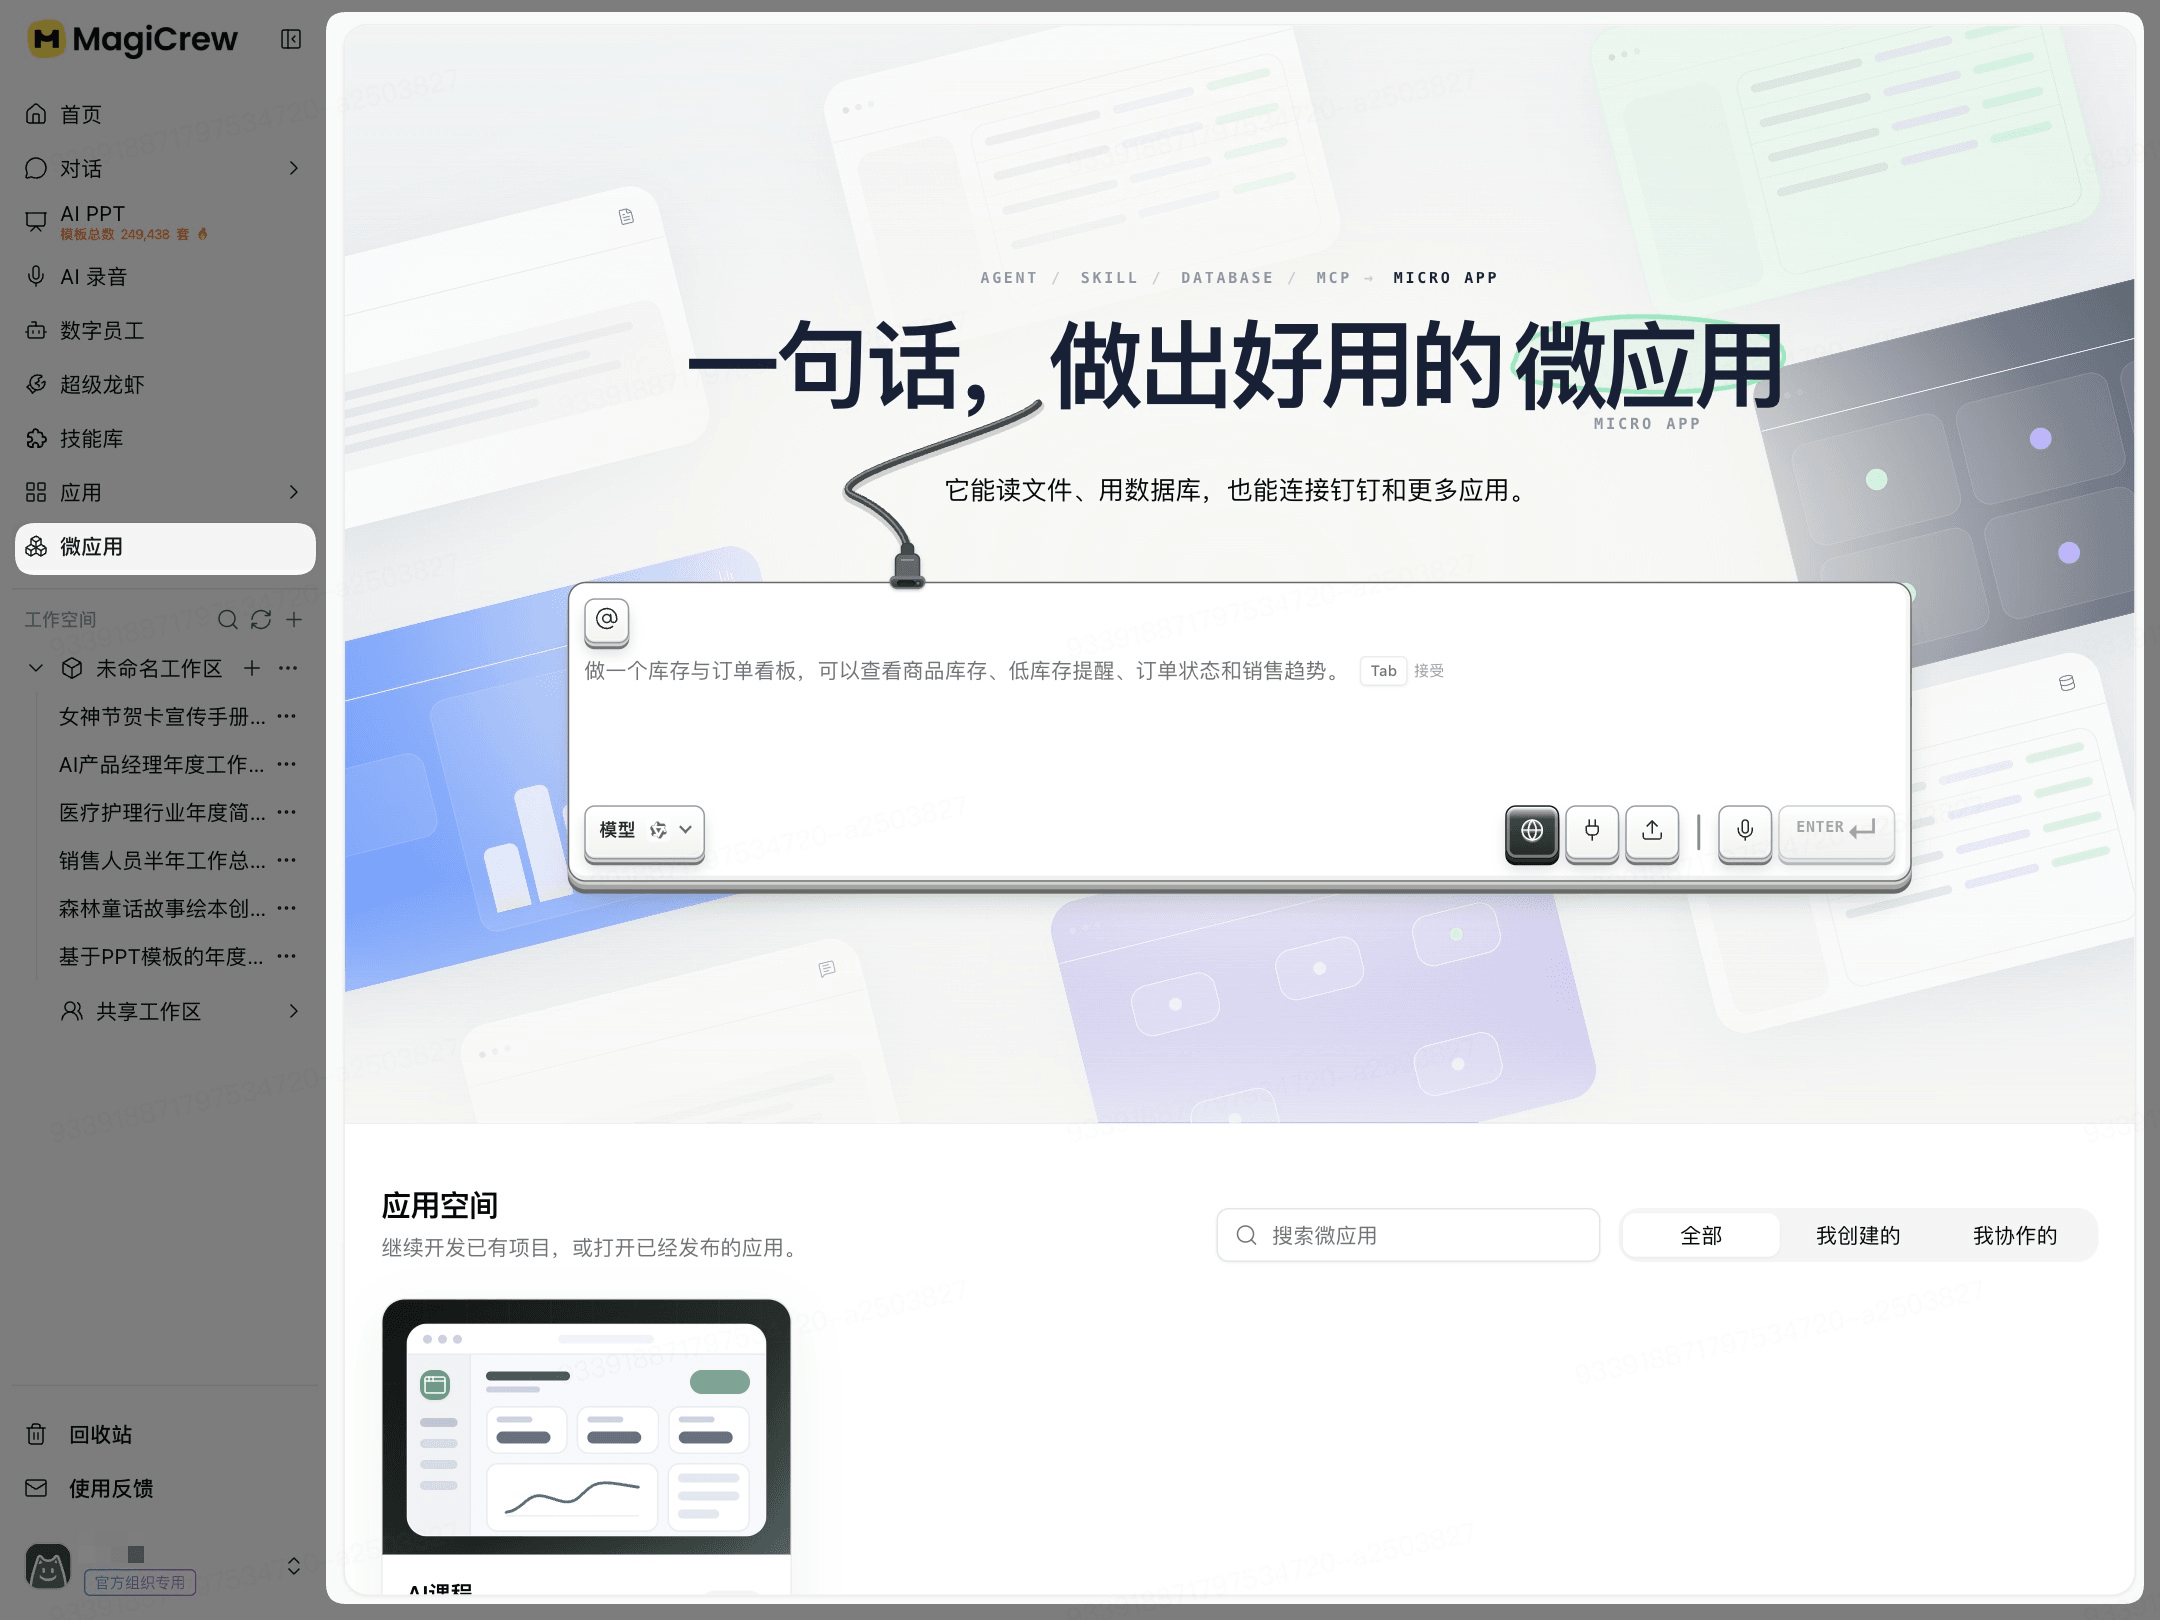Click the @ mention button
Image resolution: width=2160 pixels, height=1620 pixels.
click(607, 620)
